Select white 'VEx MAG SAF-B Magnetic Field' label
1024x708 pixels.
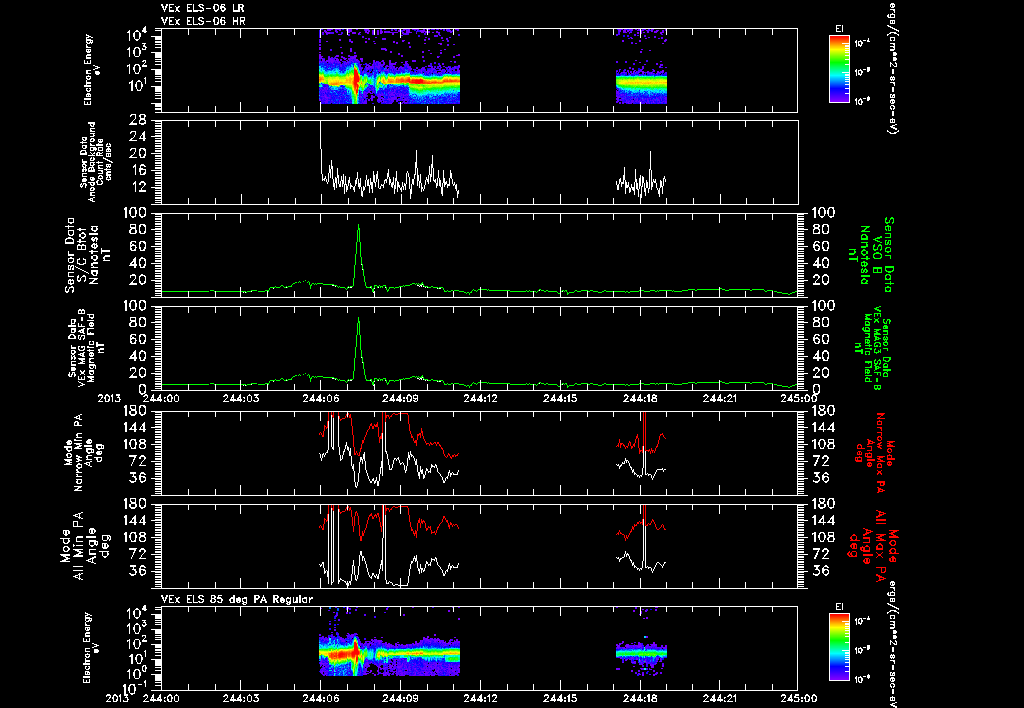point(86,348)
